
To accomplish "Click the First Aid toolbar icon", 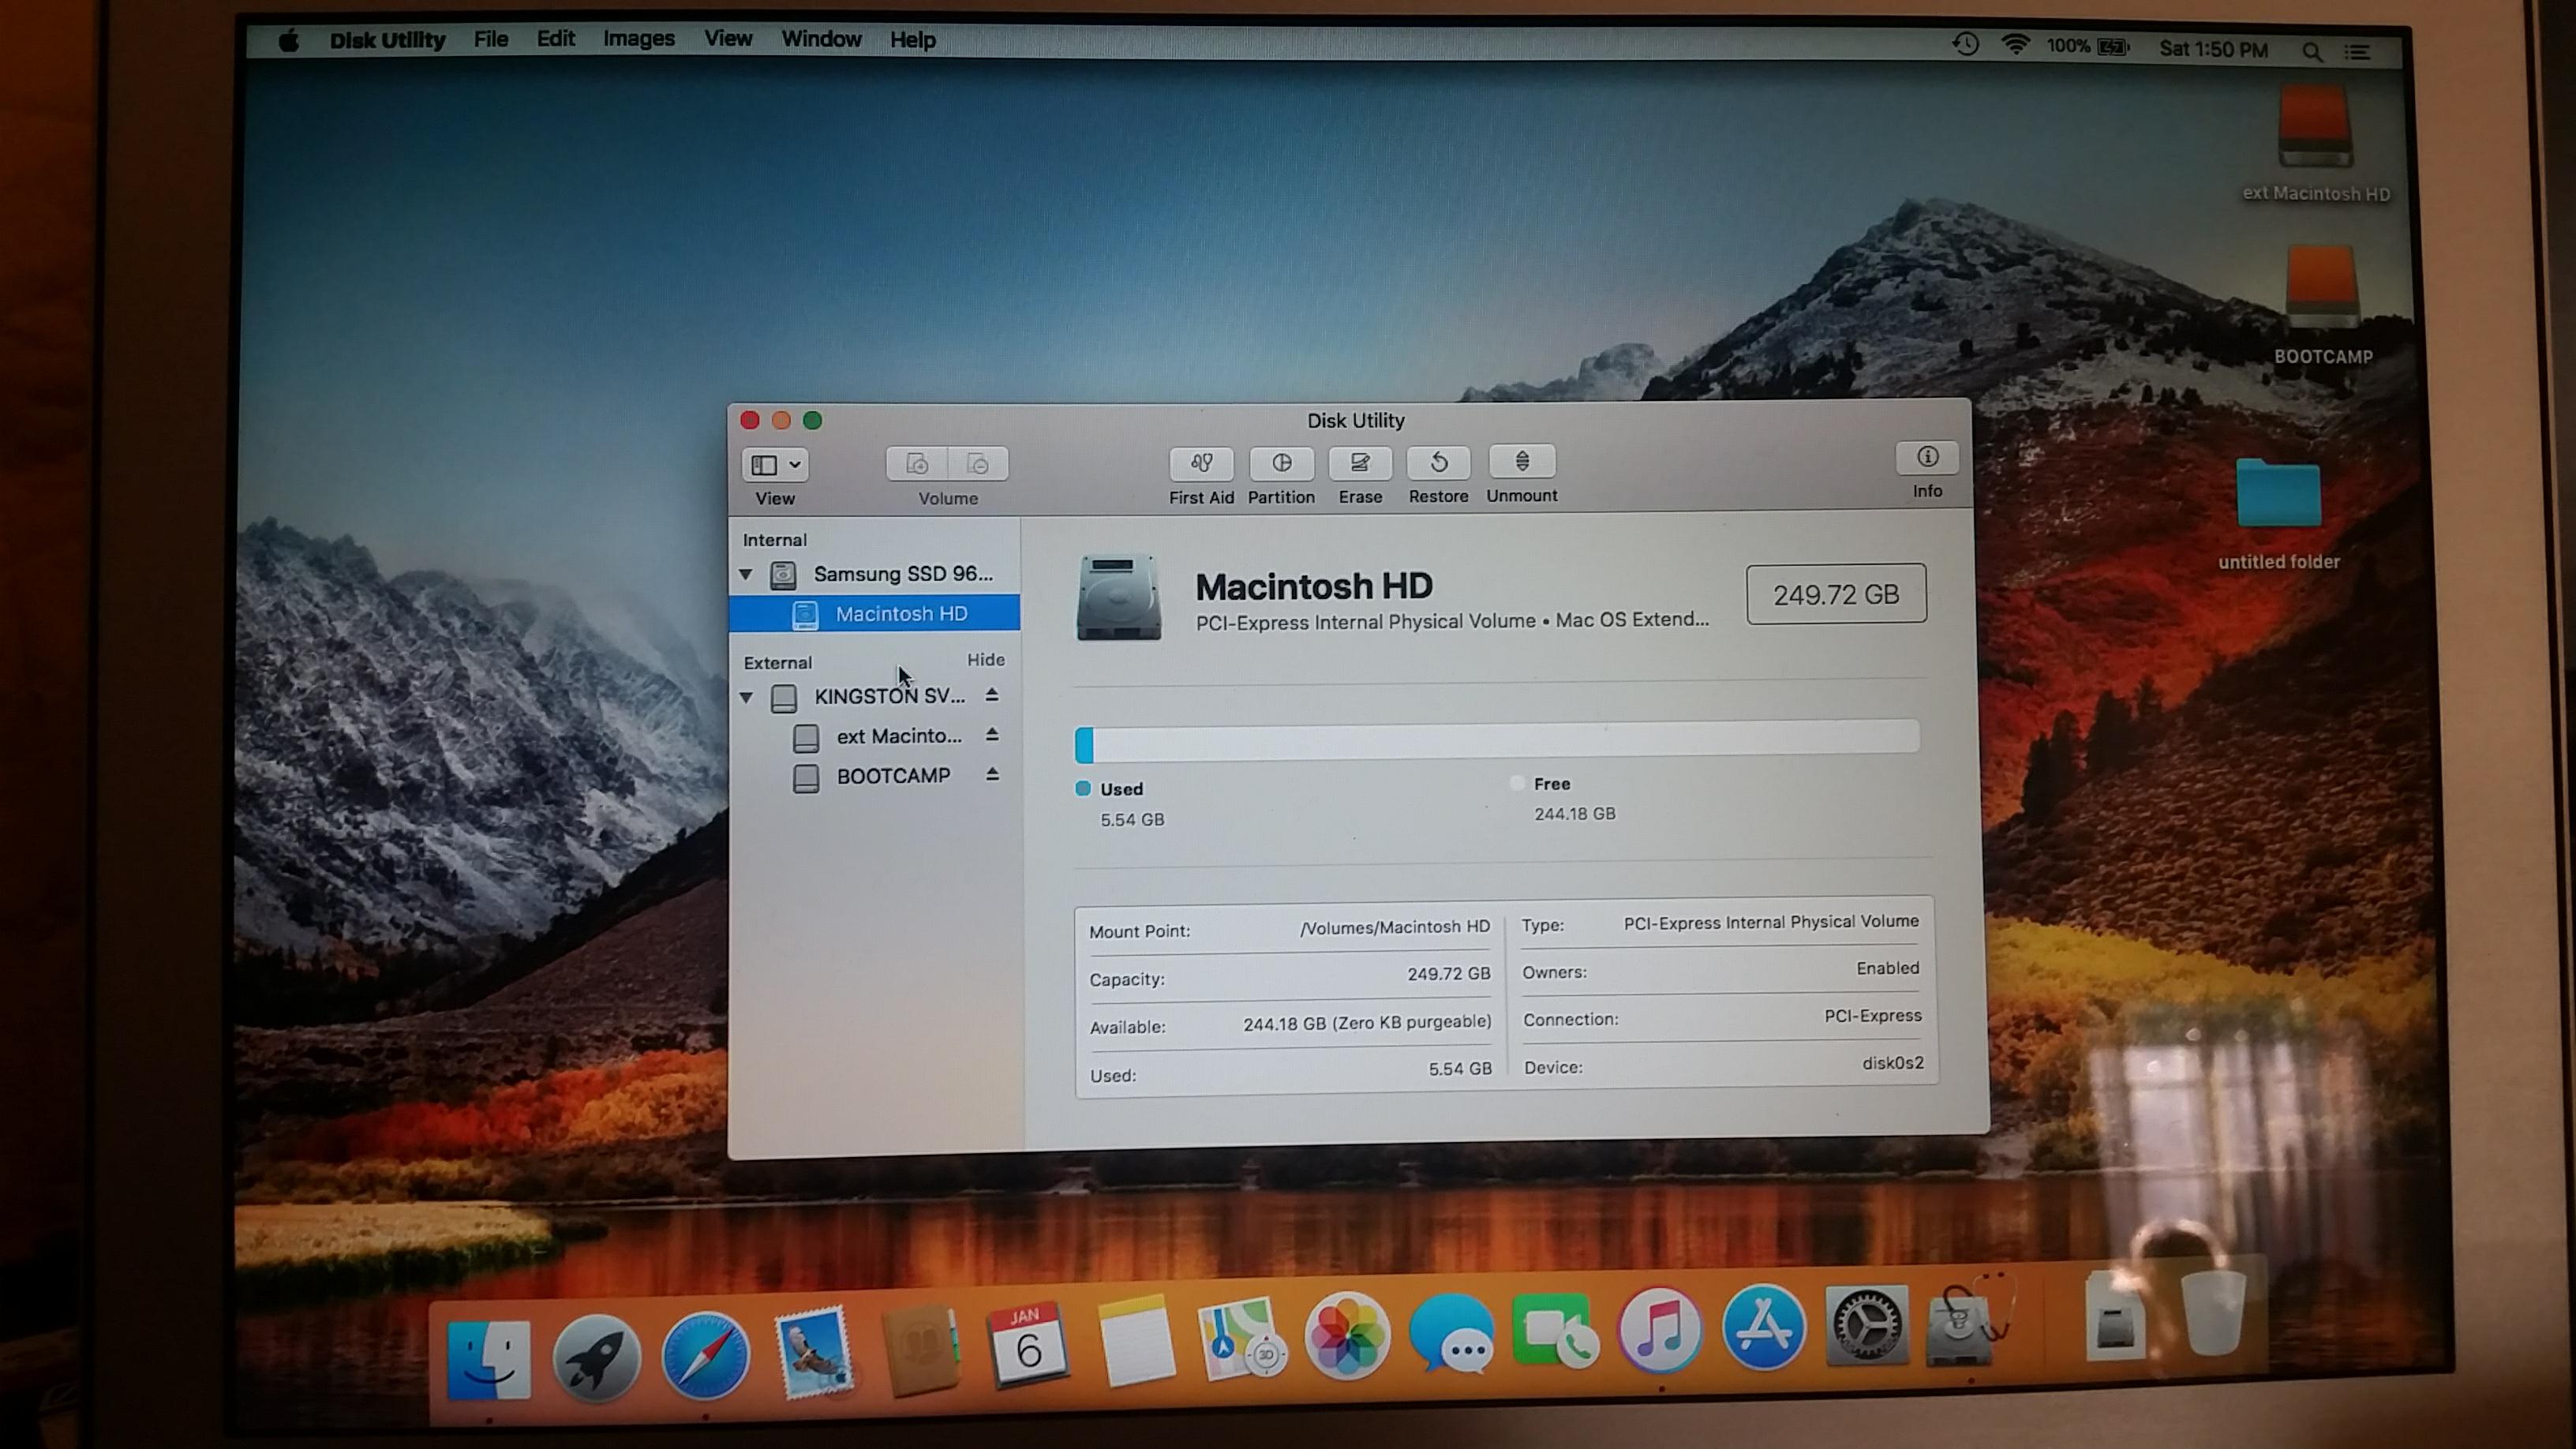I will pyautogui.click(x=1201, y=463).
